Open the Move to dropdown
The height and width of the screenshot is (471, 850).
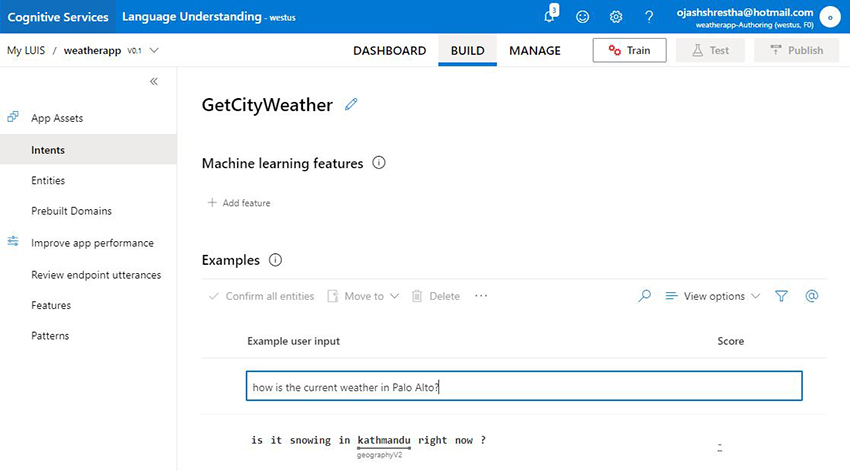pos(363,296)
